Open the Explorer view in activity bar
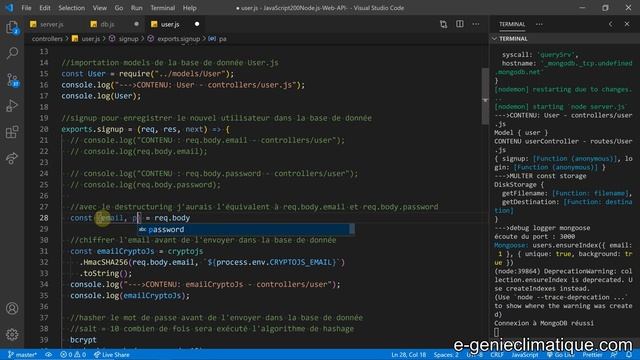This screenshot has height=360, width=640. [12, 28]
